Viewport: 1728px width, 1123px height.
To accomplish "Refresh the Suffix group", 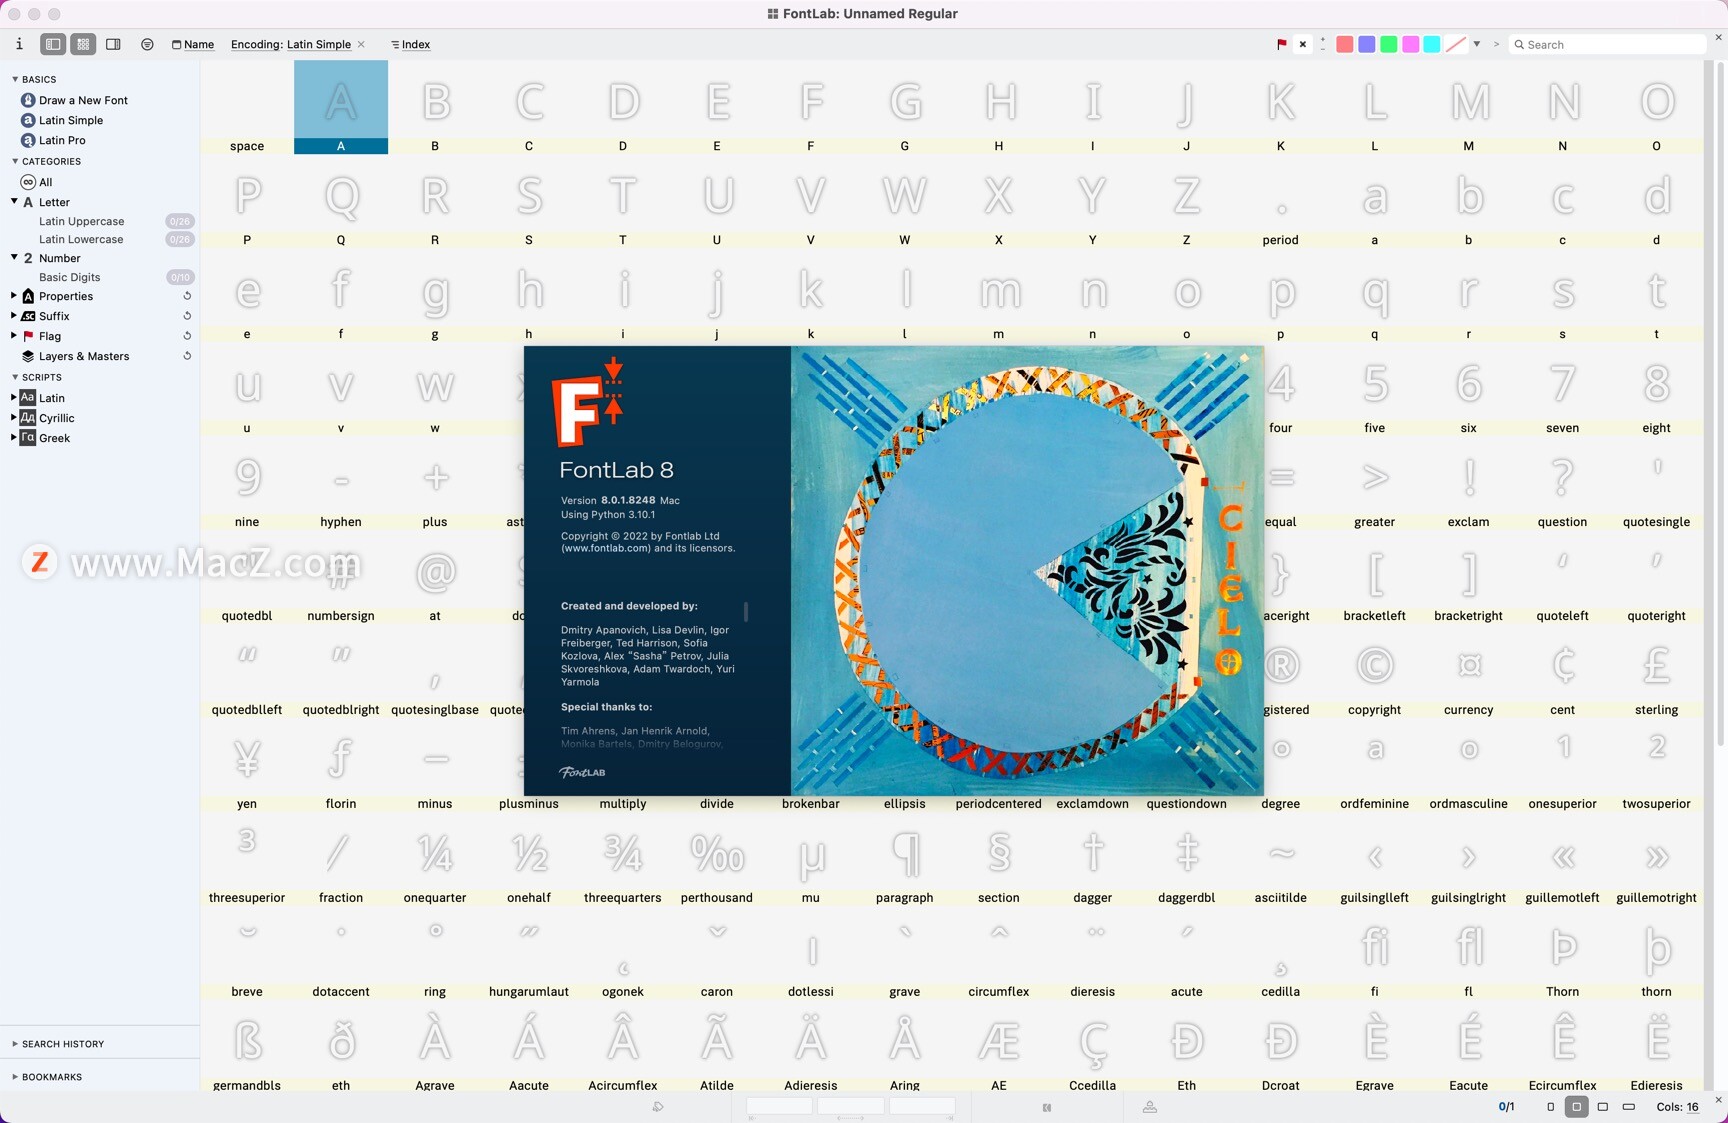I will [187, 316].
